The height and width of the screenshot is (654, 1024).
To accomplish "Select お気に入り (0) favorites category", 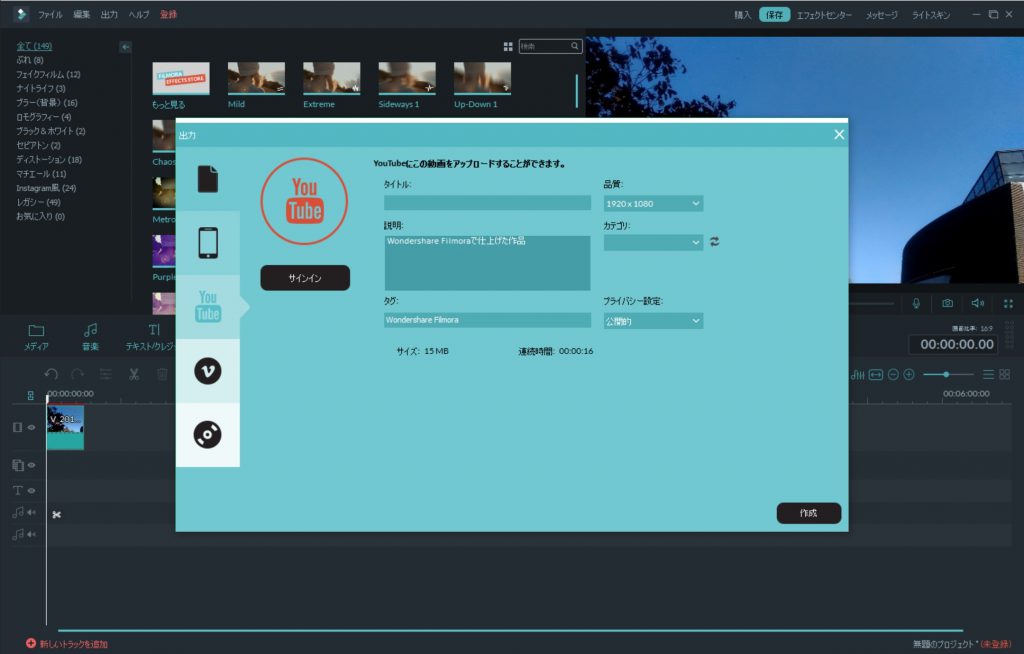I will click(x=40, y=216).
